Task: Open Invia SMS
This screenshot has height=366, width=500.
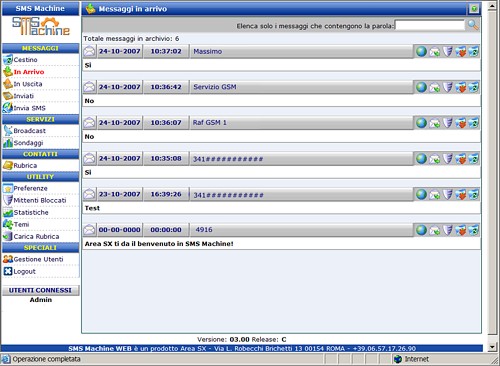Action: click(29, 108)
